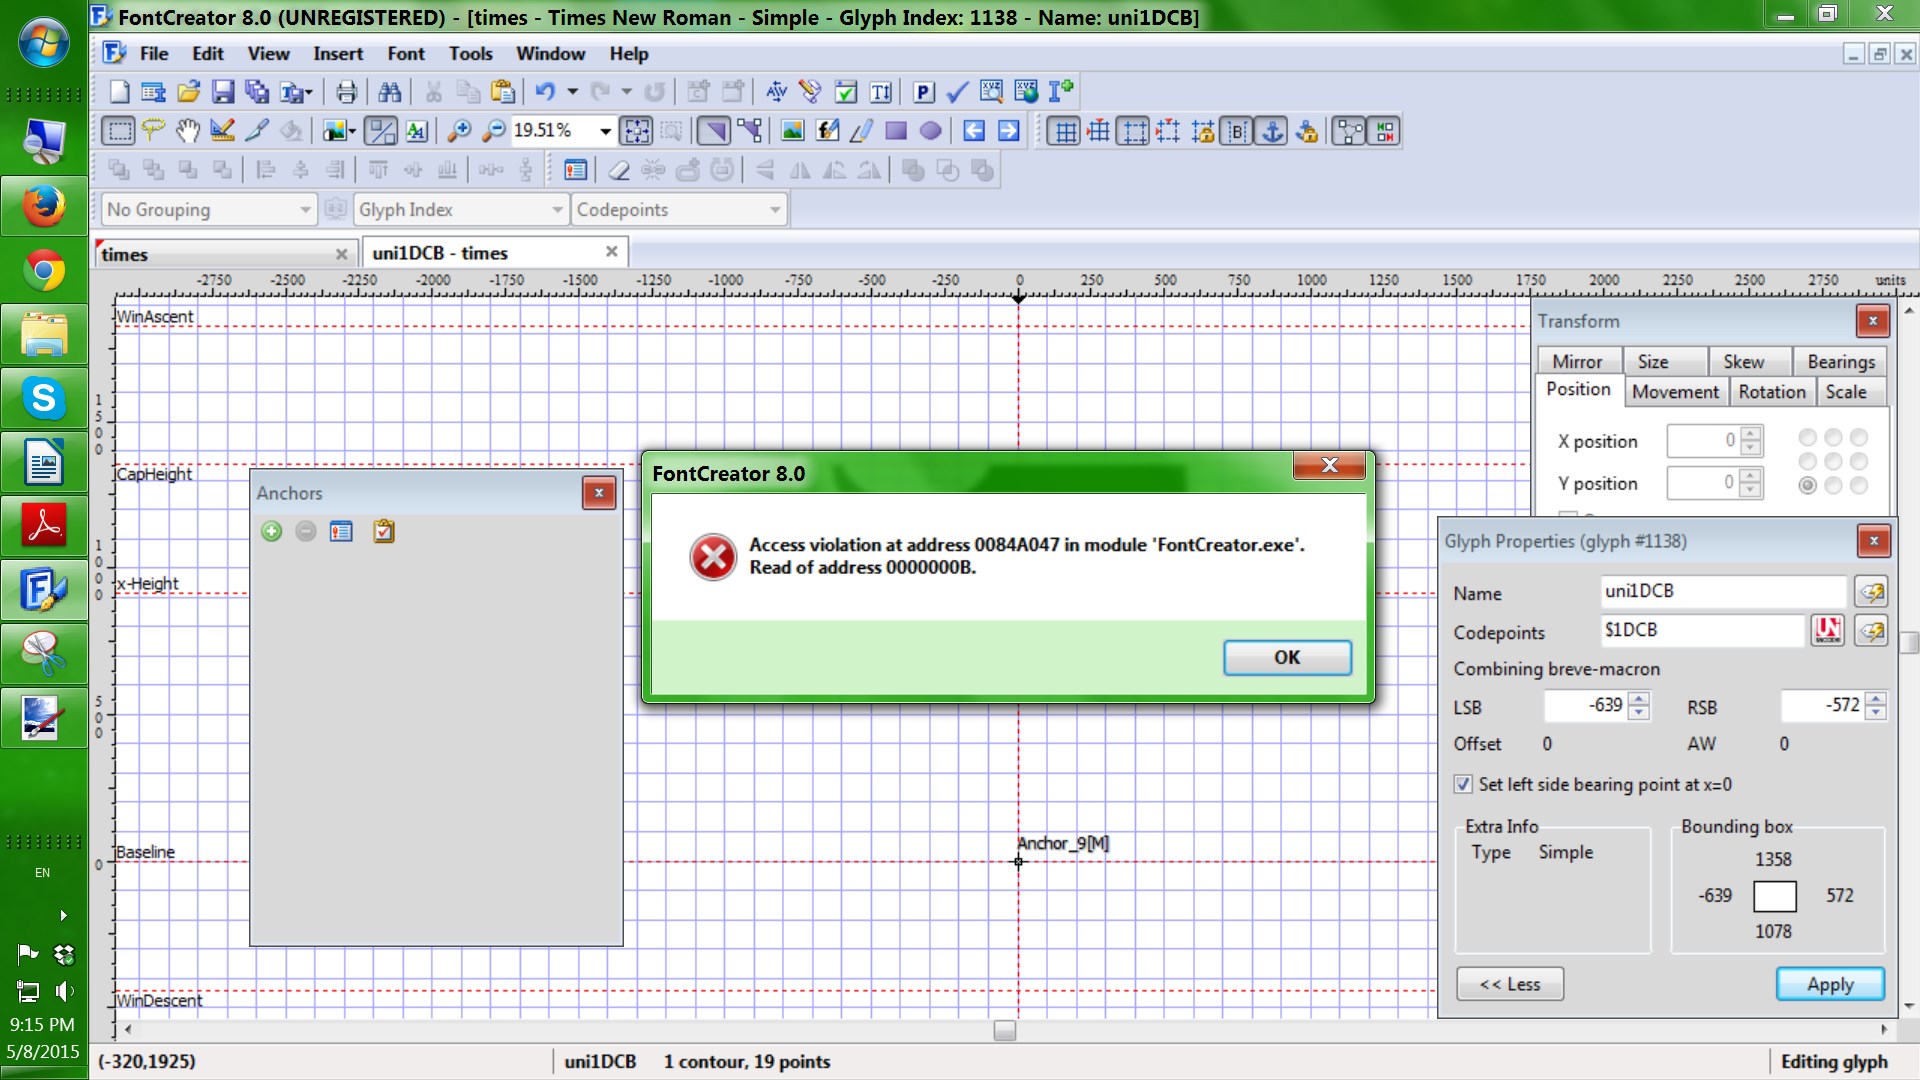This screenshot has height=1080, width=1920.
Task: Switch to the Rotation tab in Transform
Action: (1771, 392)
